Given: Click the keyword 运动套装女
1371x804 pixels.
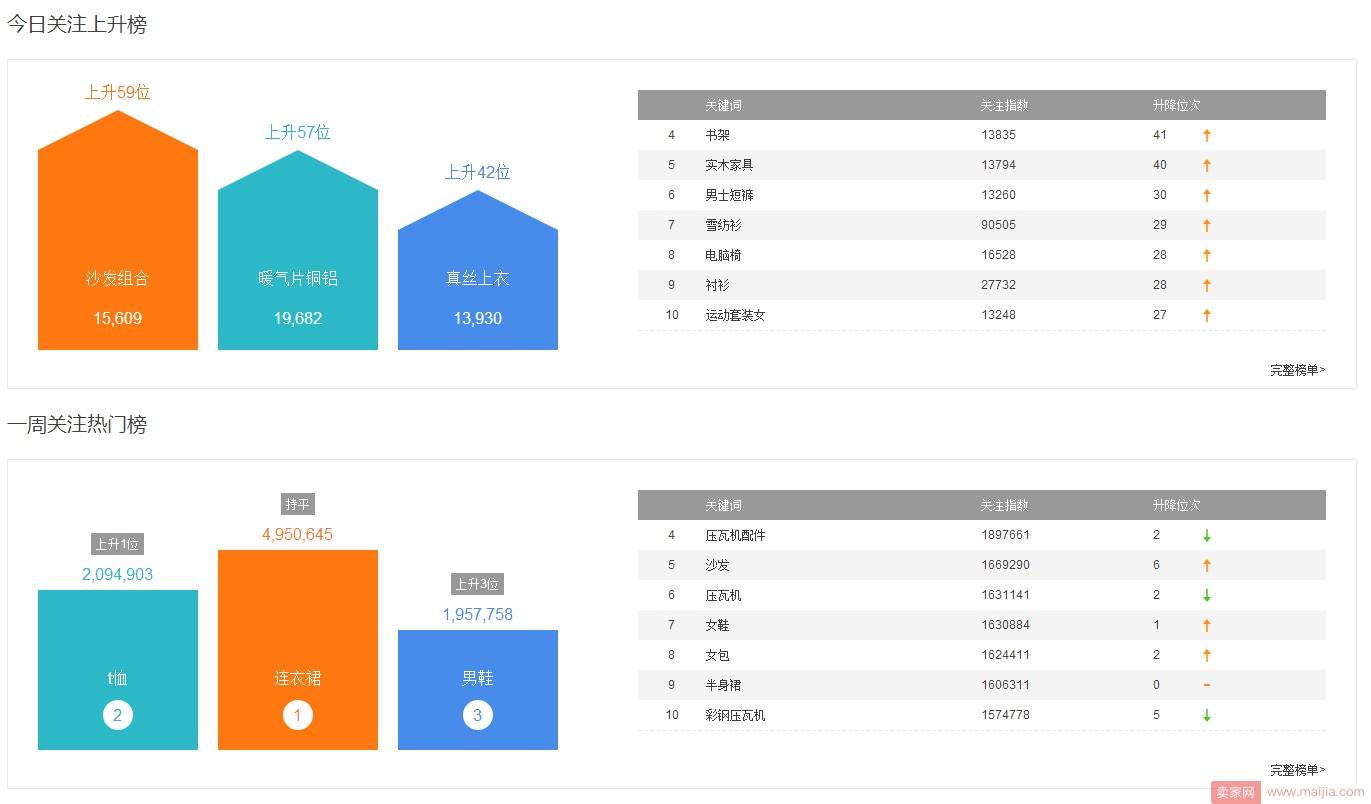Looking at the screenshot, I should pyautogui.click(x=735, y=315).
